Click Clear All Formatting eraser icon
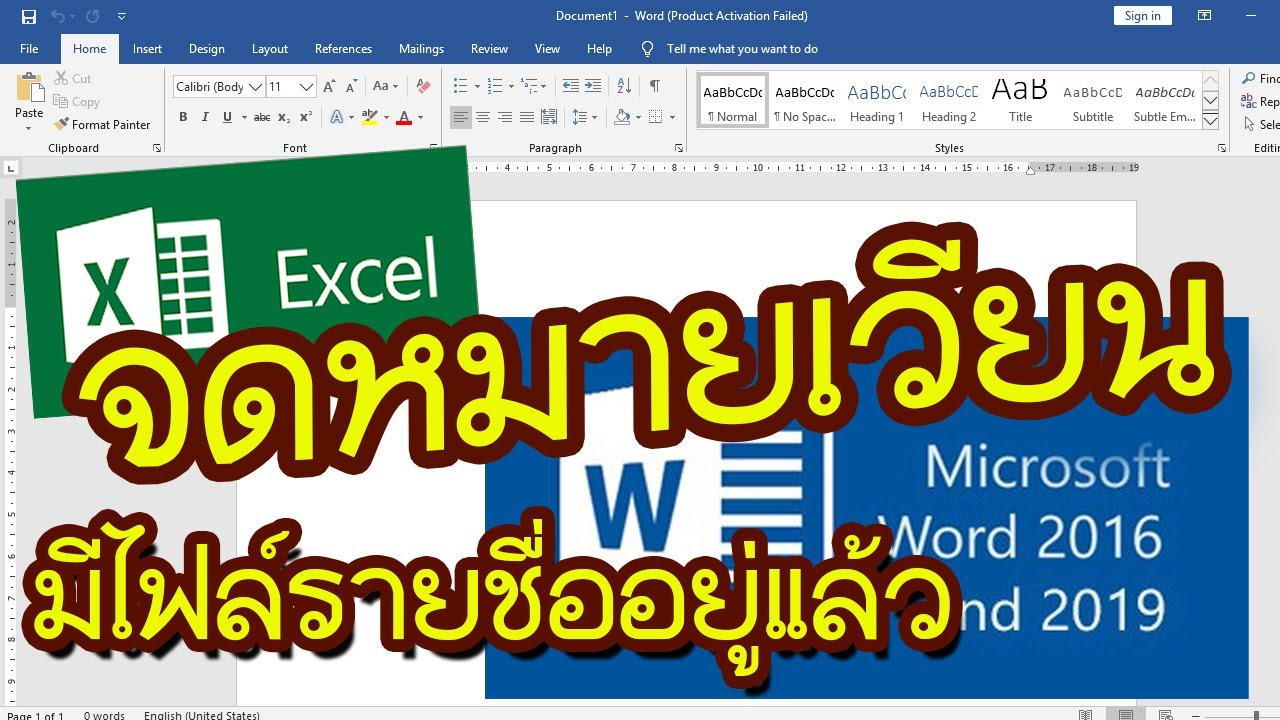 [423, 87]
